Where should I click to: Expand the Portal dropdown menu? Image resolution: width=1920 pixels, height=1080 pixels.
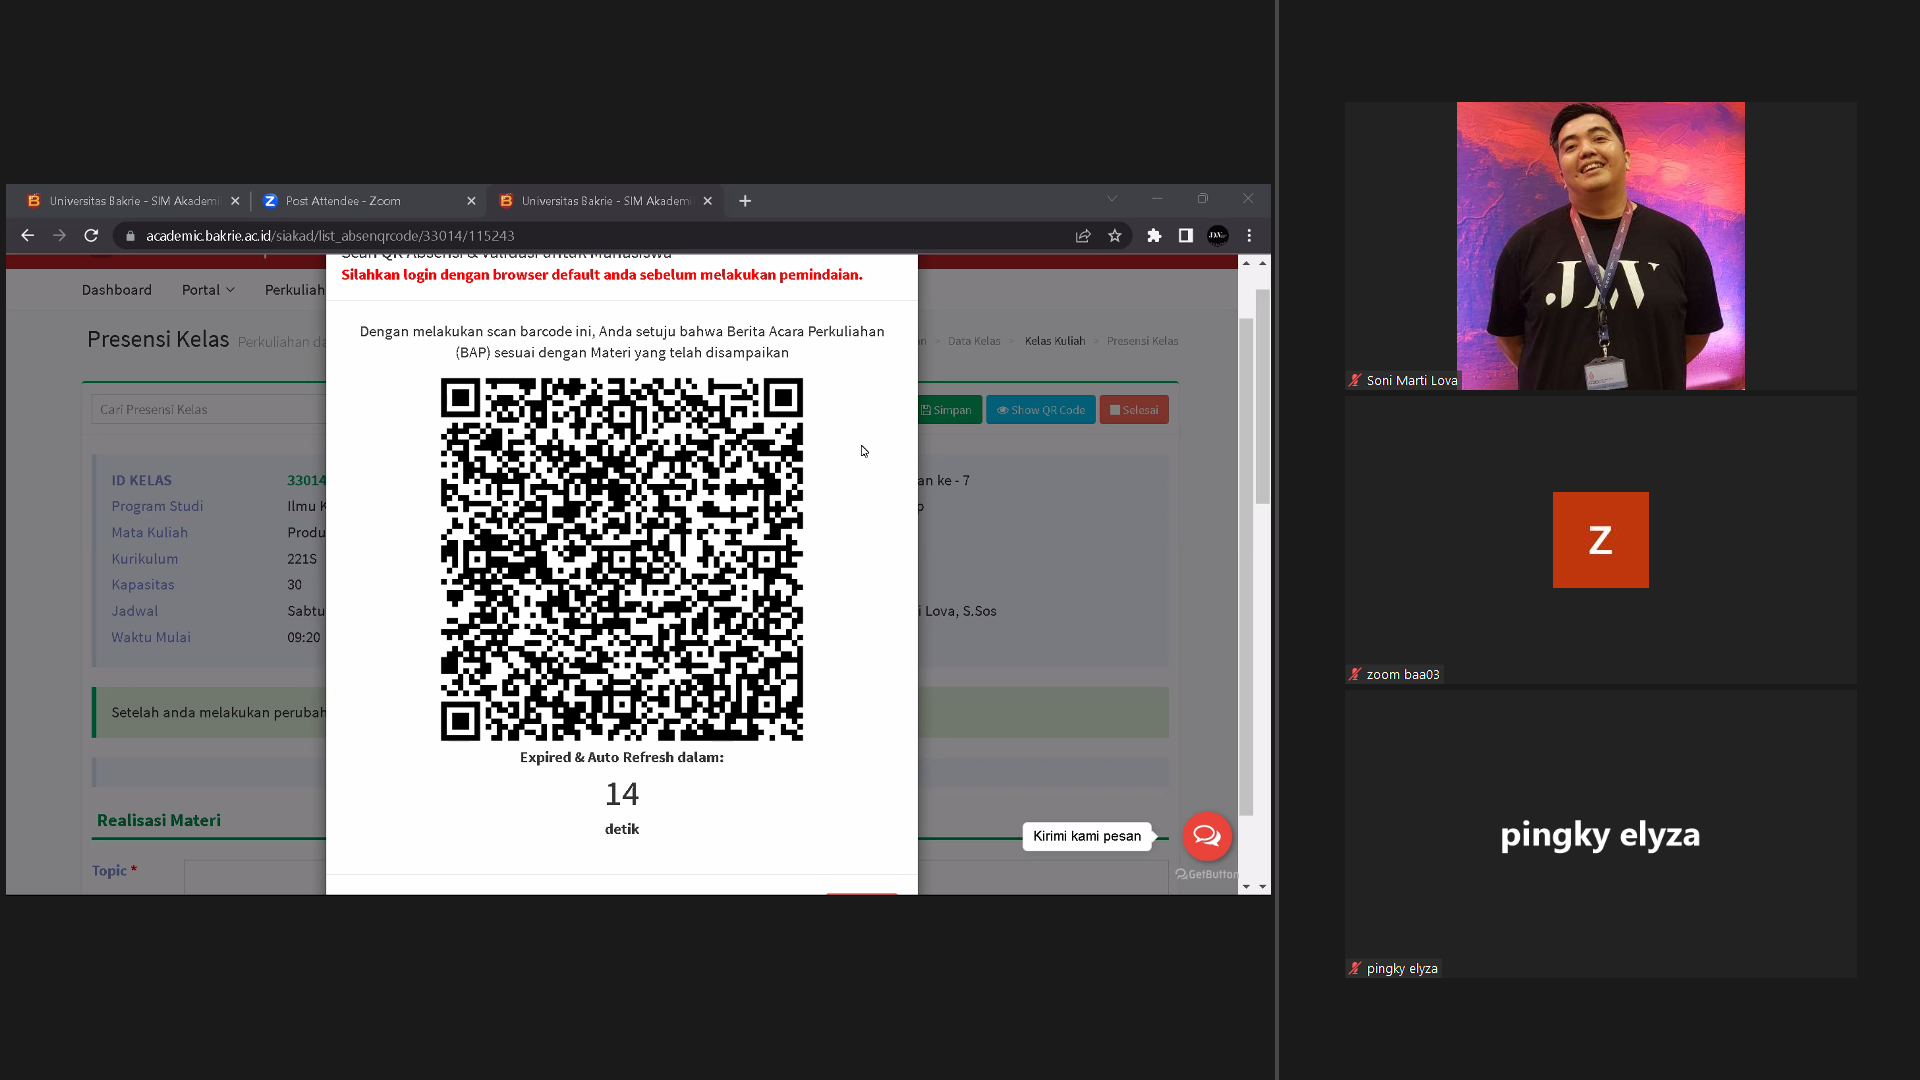[x=208, y=290]
